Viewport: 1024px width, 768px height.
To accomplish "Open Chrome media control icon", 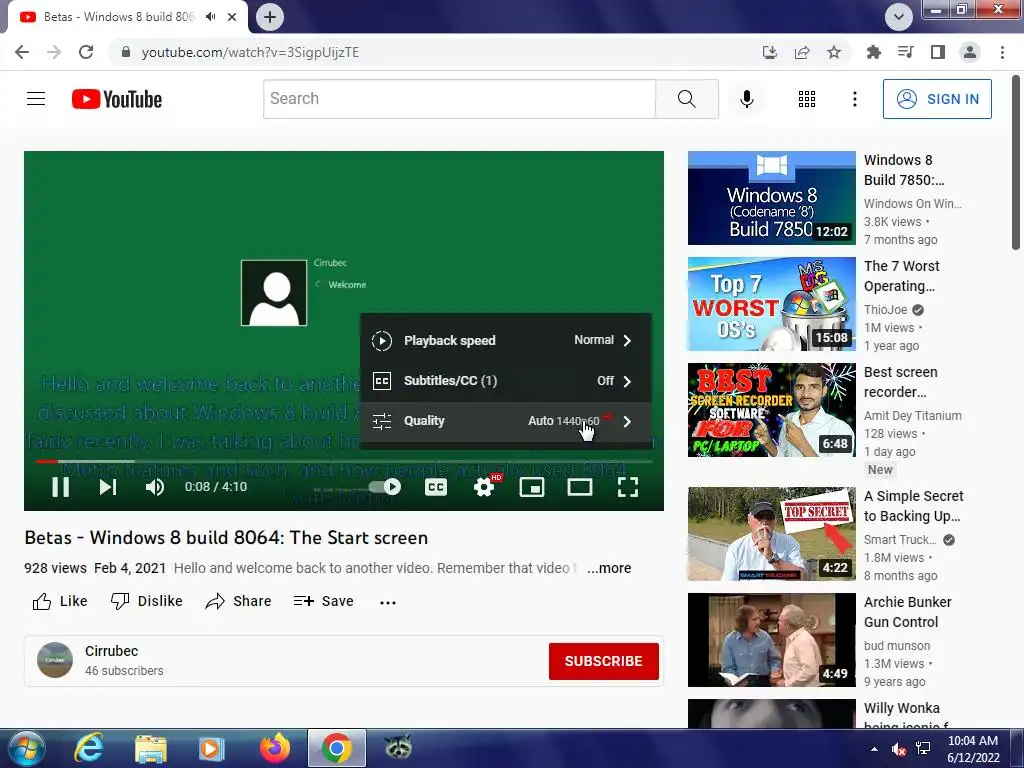I will pyautogui.click(x=906, y=52).
